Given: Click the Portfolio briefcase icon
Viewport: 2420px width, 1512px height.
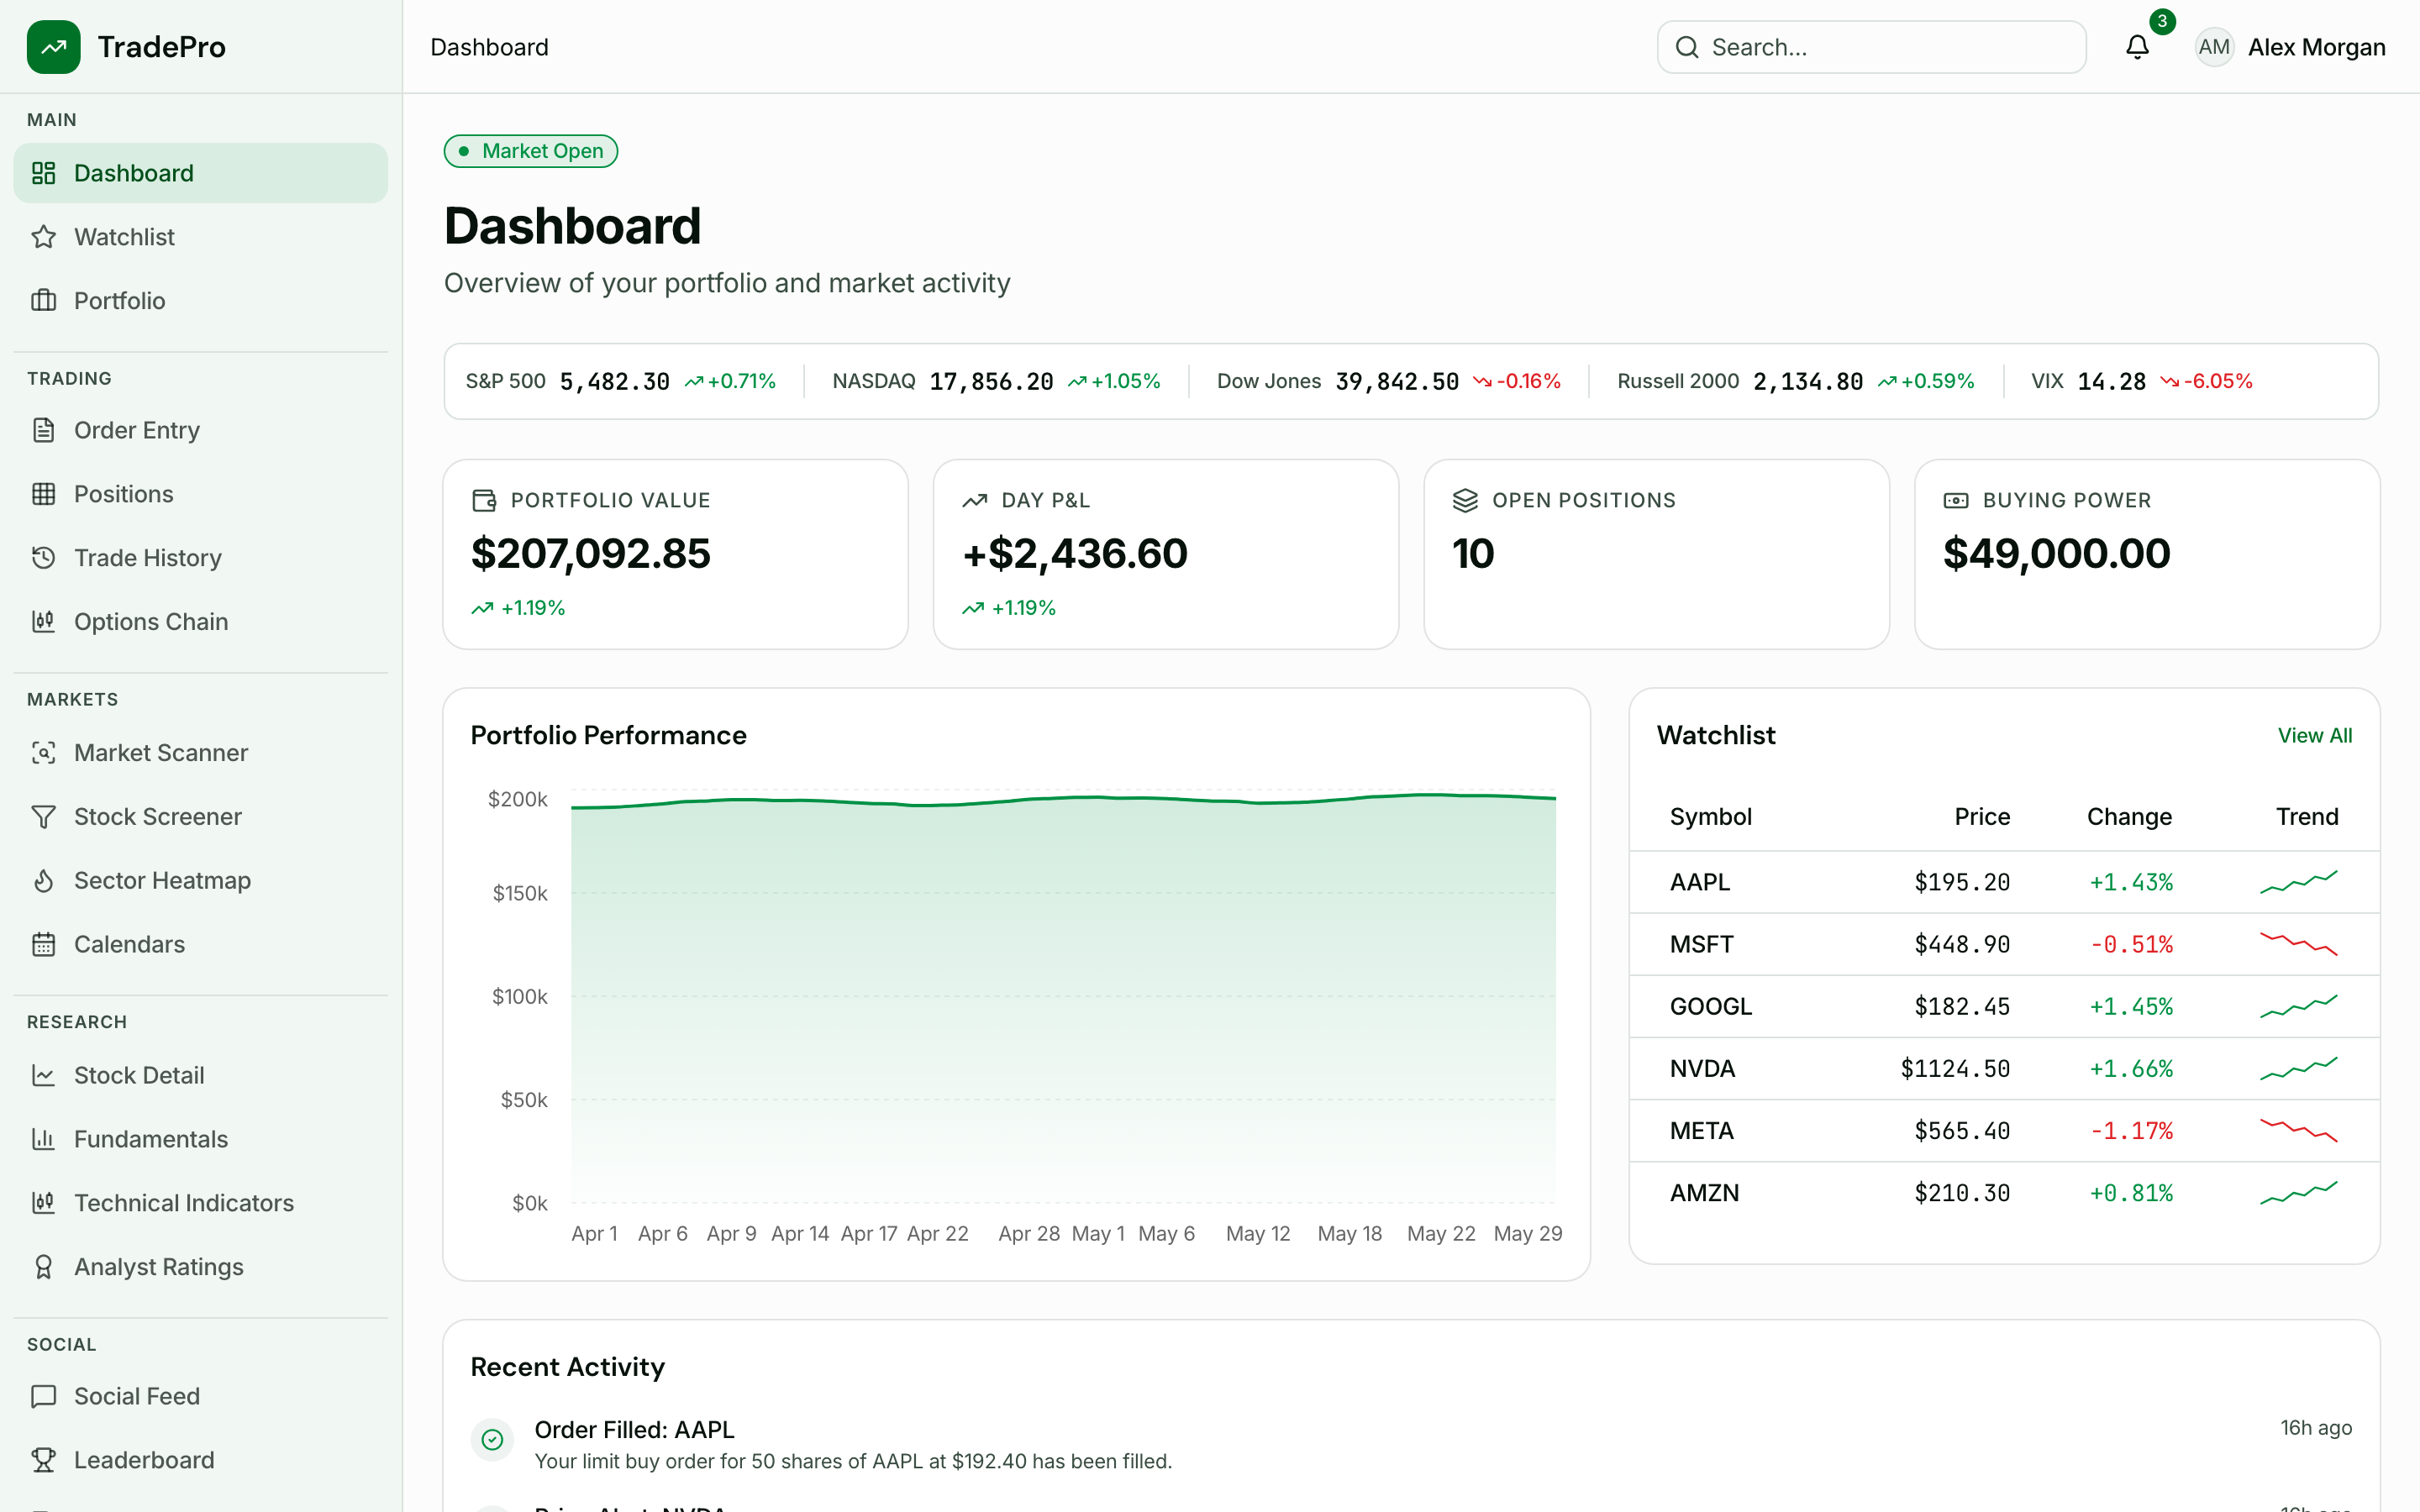Looking at the screenshot, I should click(x=43, y=301).
